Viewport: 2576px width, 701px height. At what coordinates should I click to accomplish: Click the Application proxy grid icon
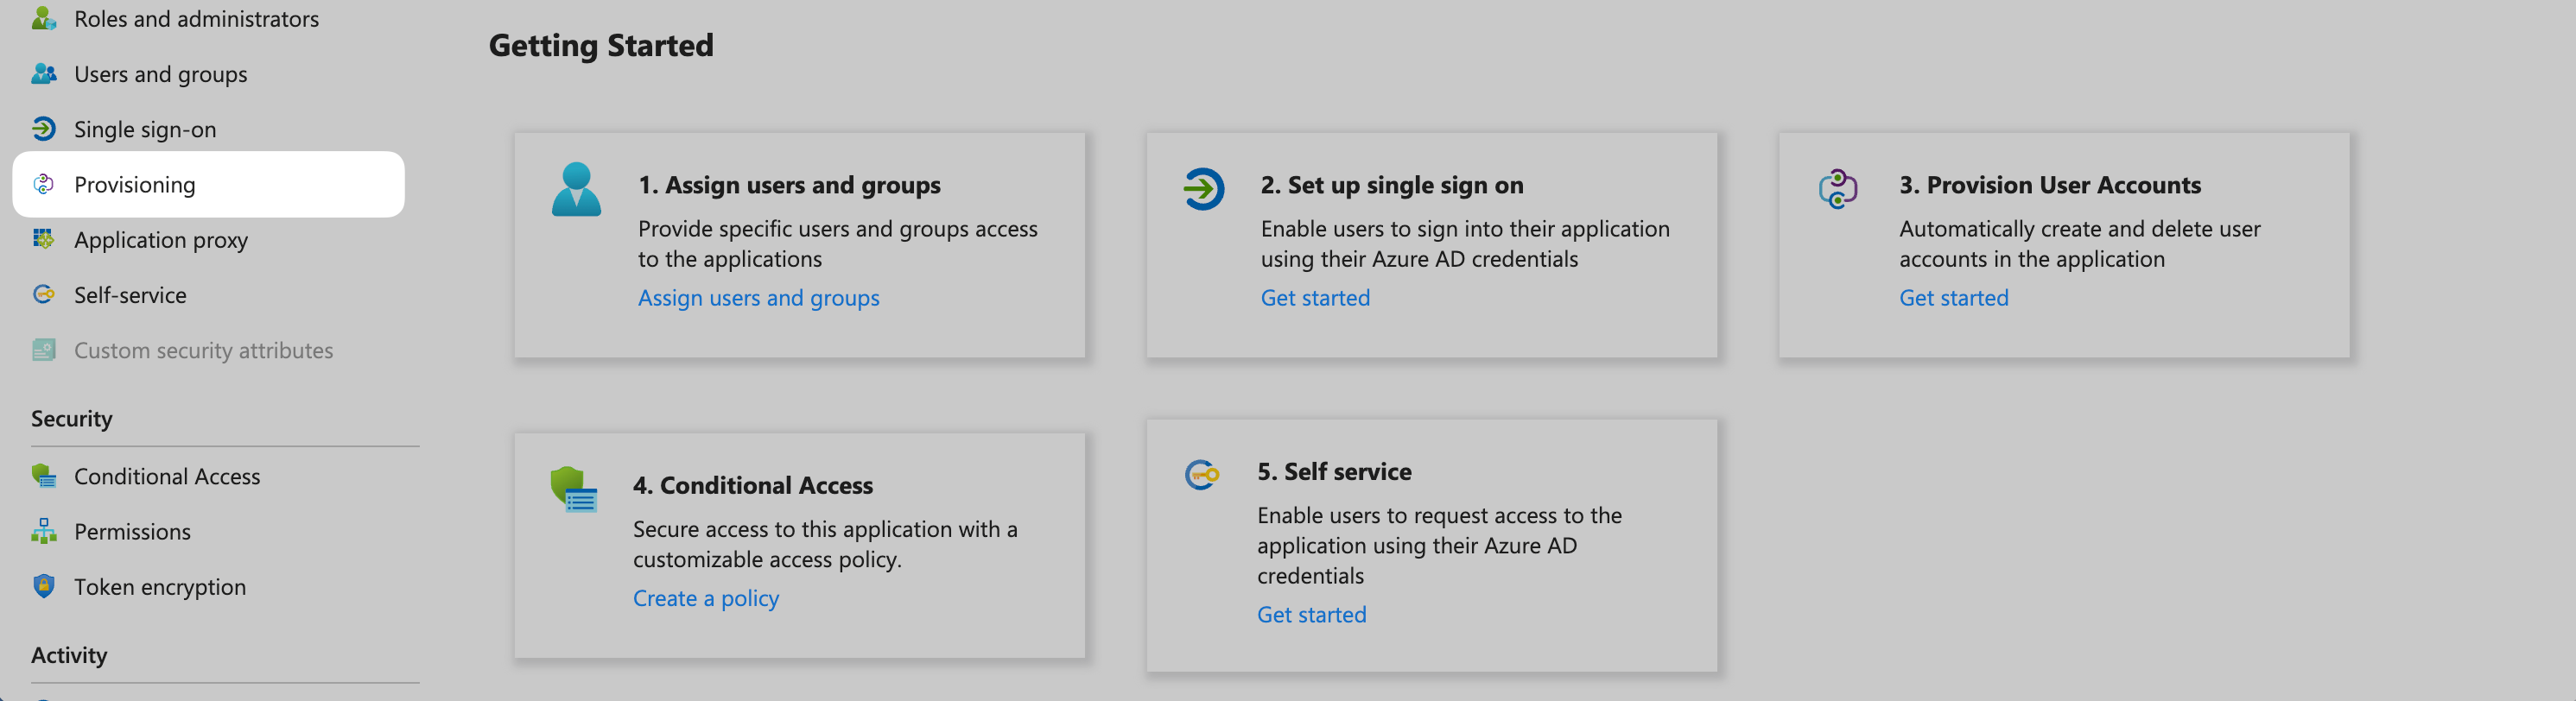pos(43,239)
